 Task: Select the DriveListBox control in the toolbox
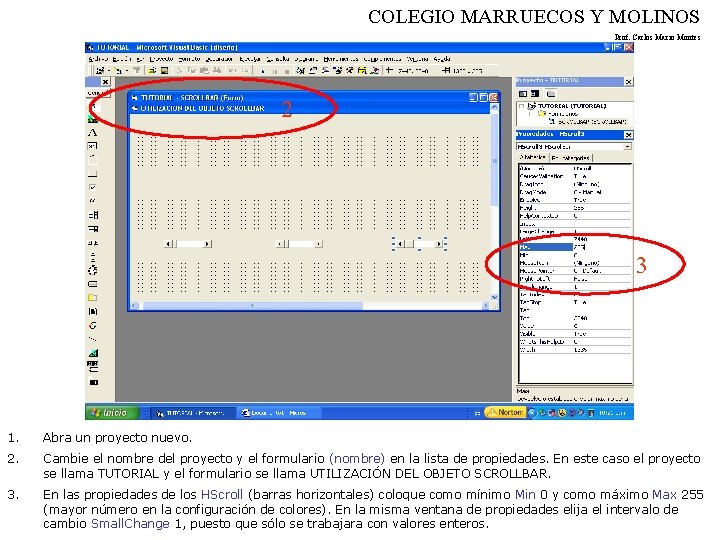[x=93, y=284]
